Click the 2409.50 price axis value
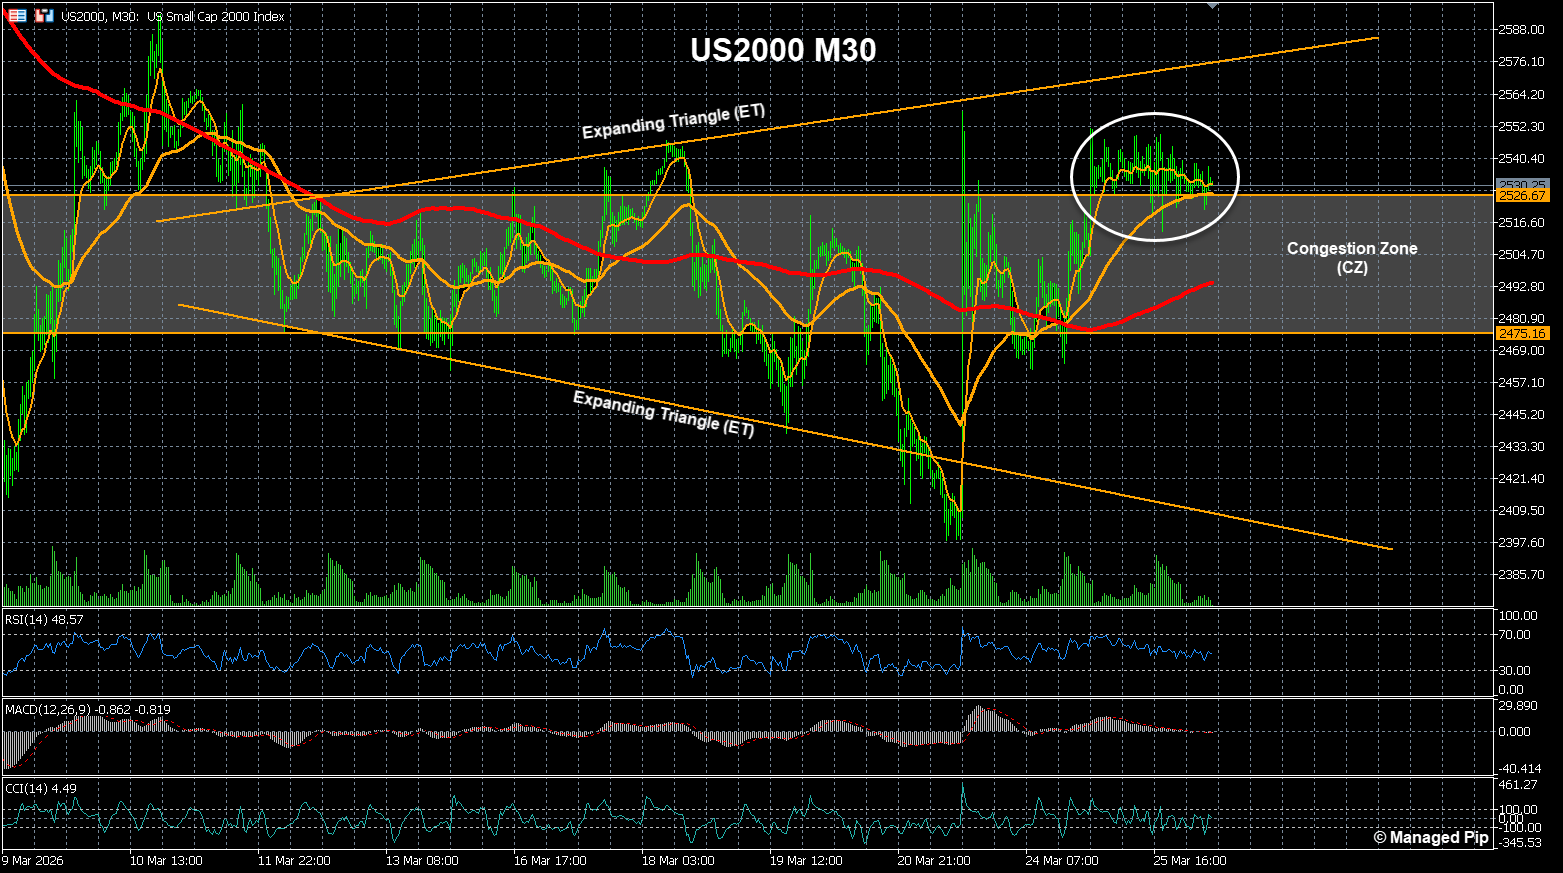 pos(1522,511)
